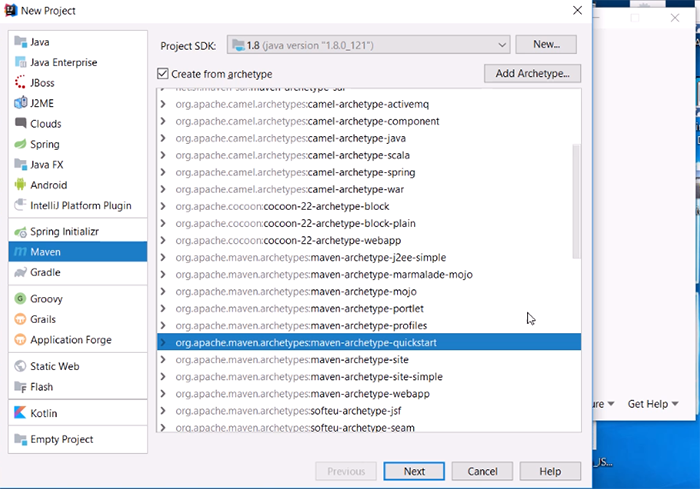Expand camel-archetype-java entry
The width and height of the screenshot is (700, 489).
(163, 138)
